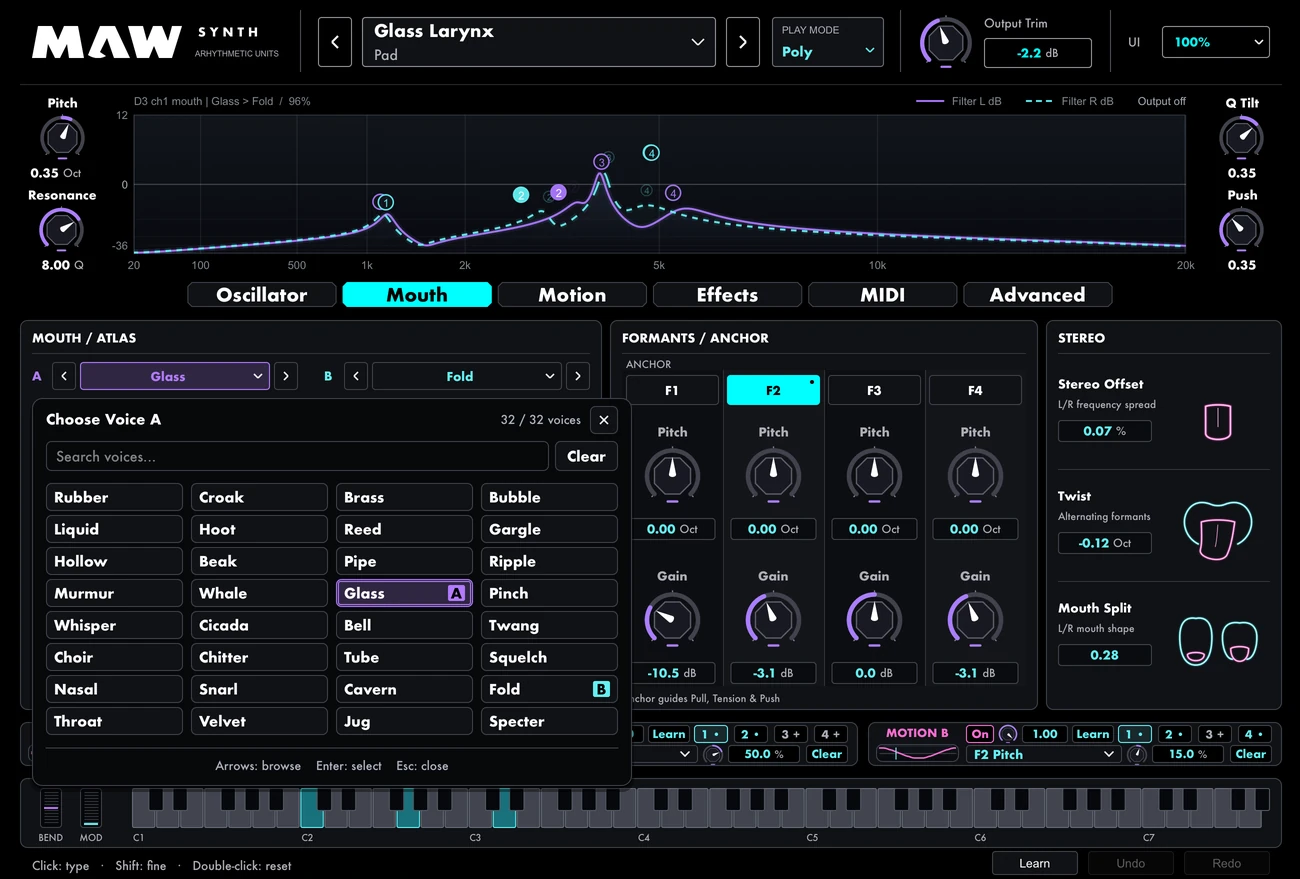Select the F3 anchor button

[874, 390]
